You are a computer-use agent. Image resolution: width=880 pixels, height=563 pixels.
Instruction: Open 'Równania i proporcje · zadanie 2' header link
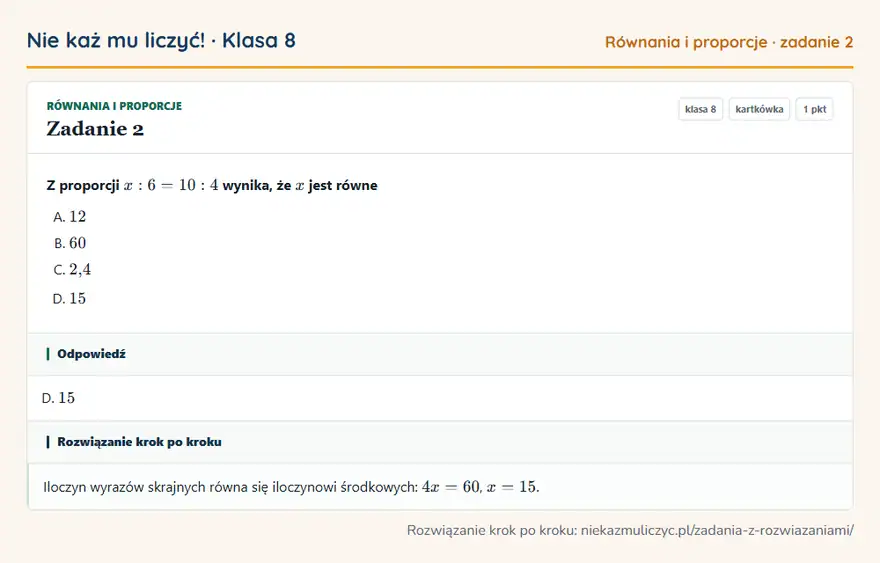pyautogui.click(x=728, y=42)
